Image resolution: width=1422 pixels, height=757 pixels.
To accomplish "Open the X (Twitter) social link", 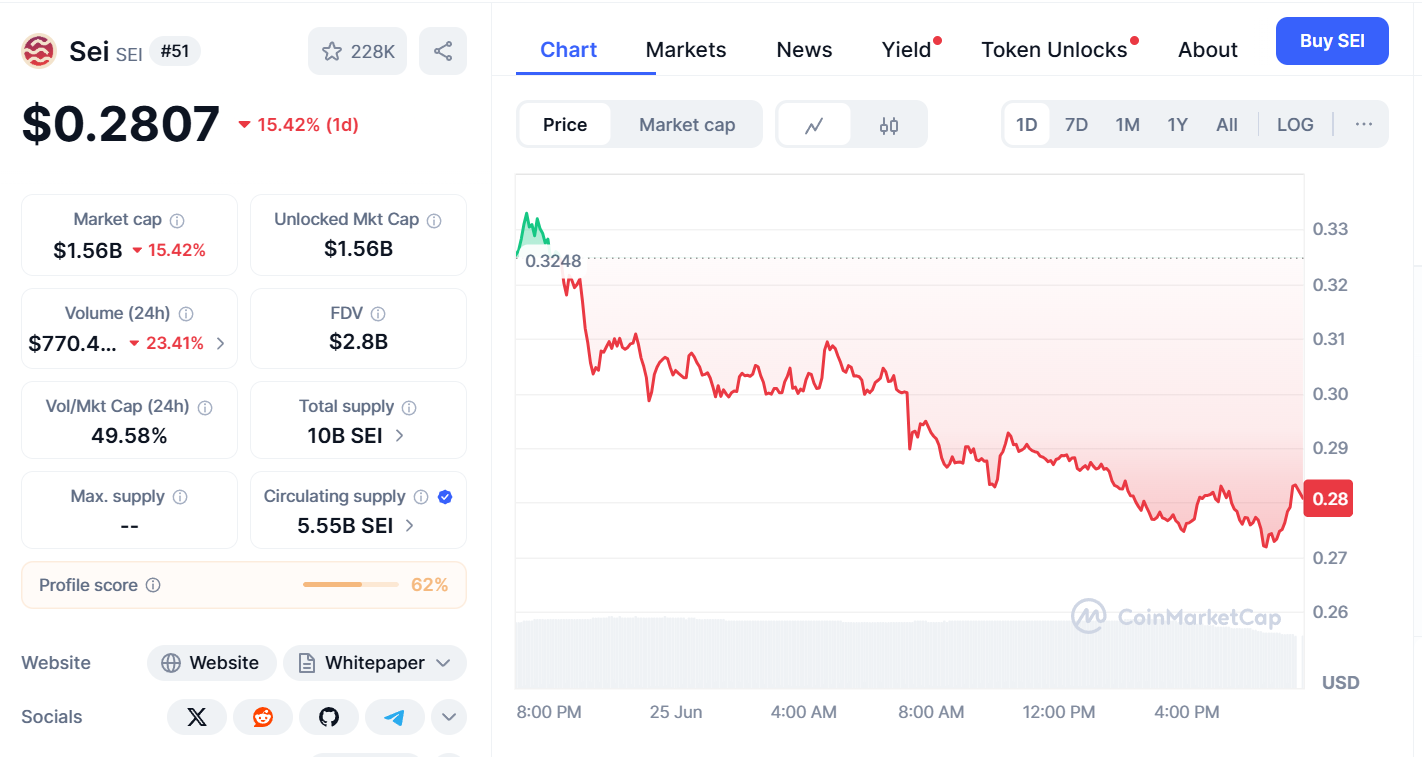I will point(197,717).
